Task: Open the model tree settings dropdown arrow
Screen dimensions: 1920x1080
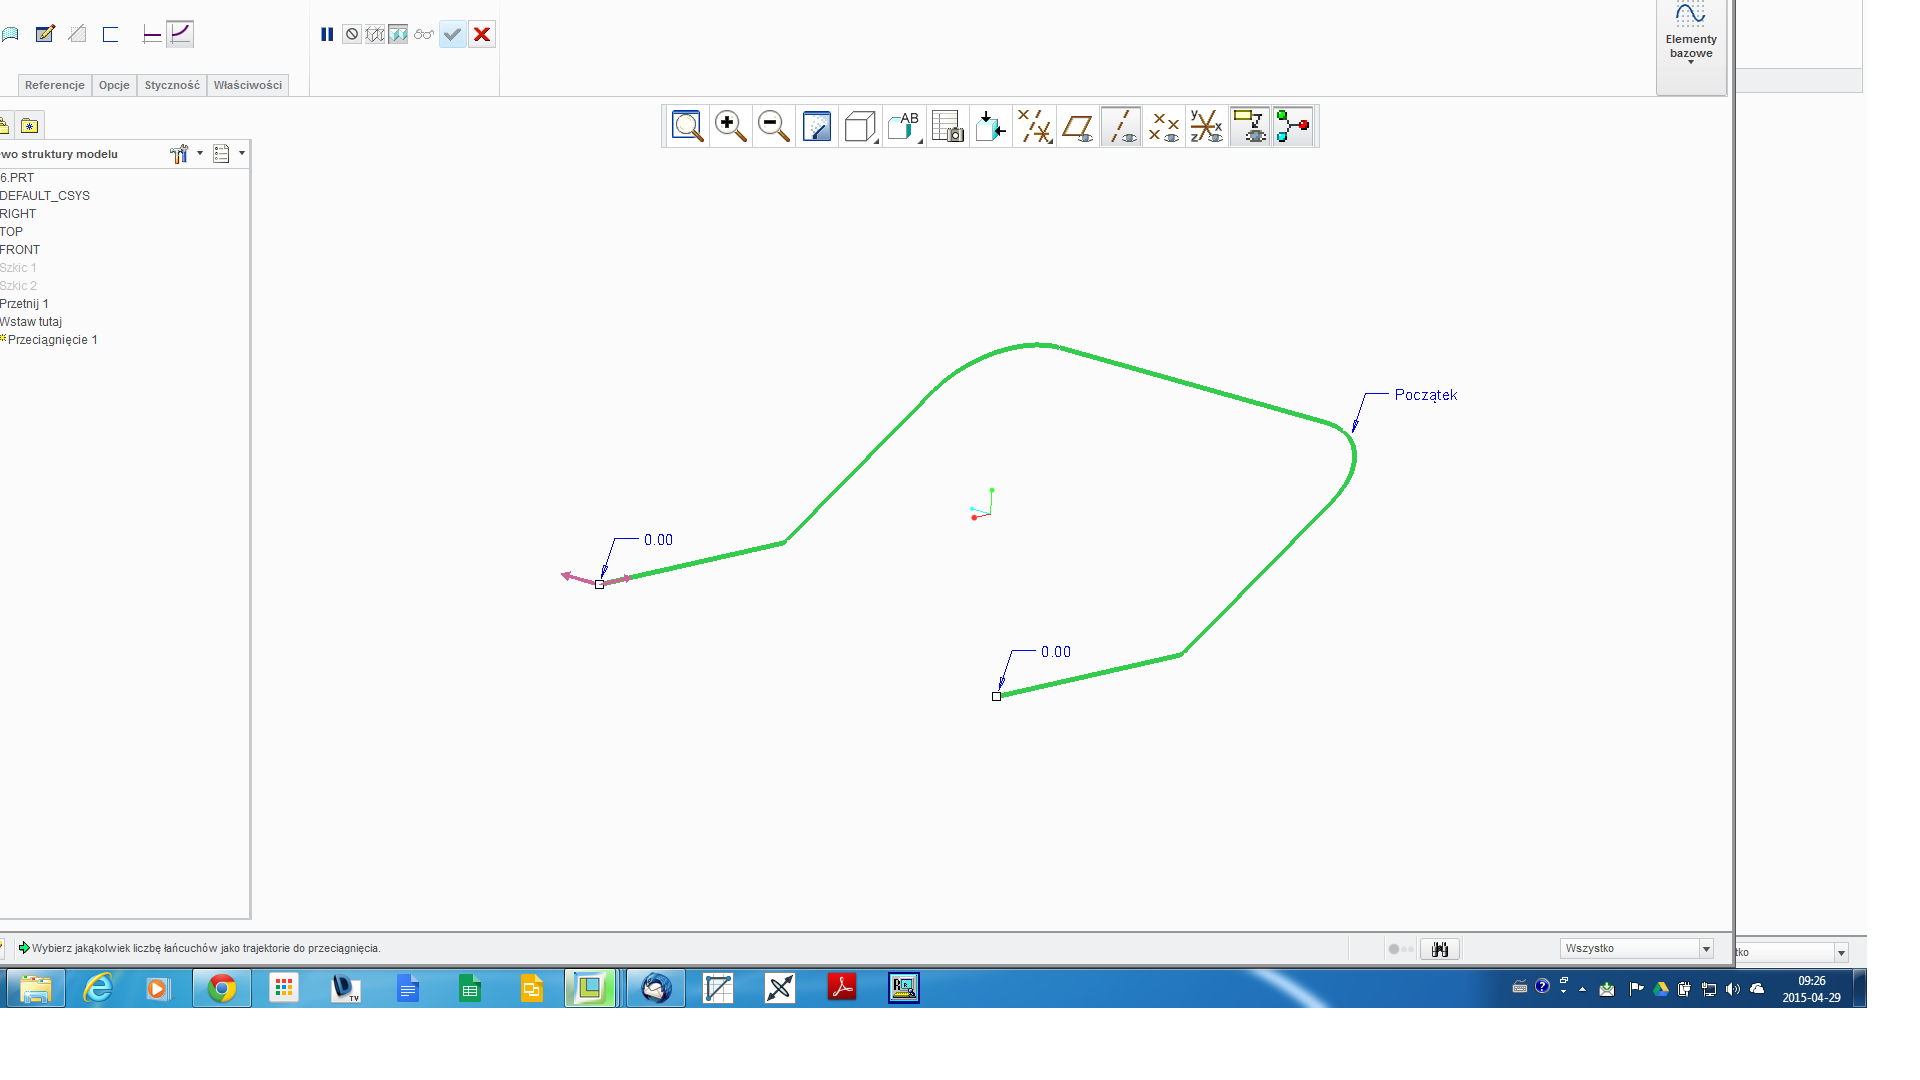Action: tap(200, 154)
